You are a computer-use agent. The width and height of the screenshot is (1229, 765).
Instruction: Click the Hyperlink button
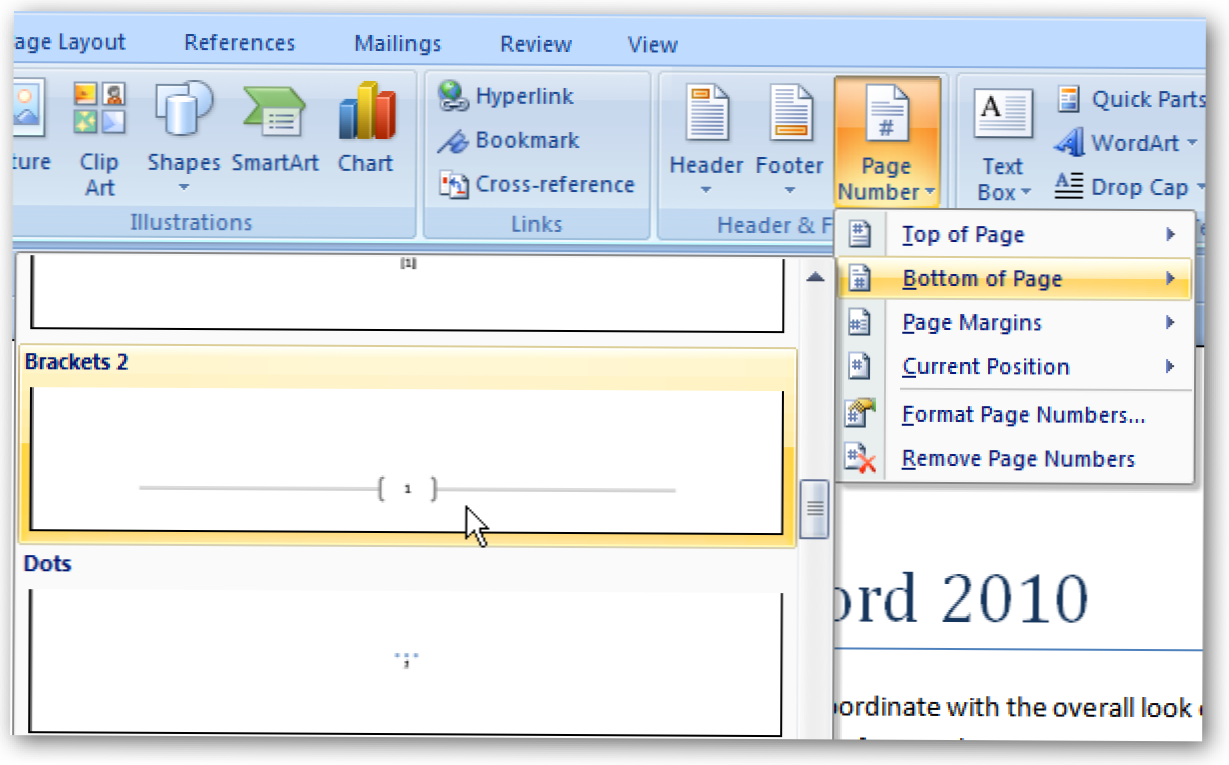click(506, 97)
